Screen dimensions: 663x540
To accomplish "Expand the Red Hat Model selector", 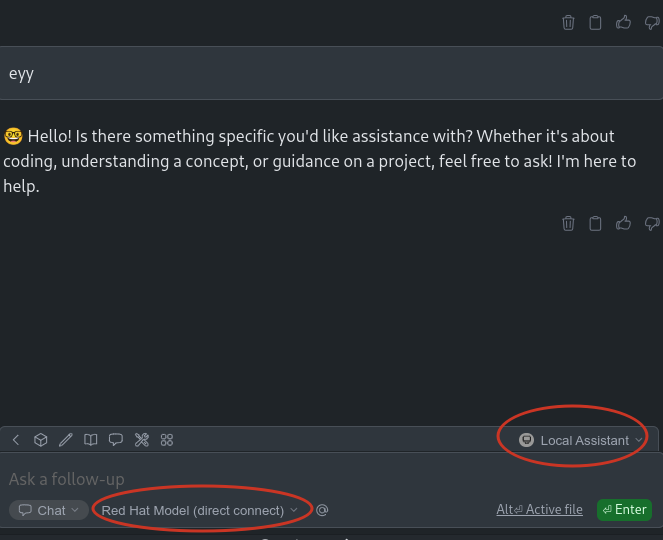I will point(200,510).
